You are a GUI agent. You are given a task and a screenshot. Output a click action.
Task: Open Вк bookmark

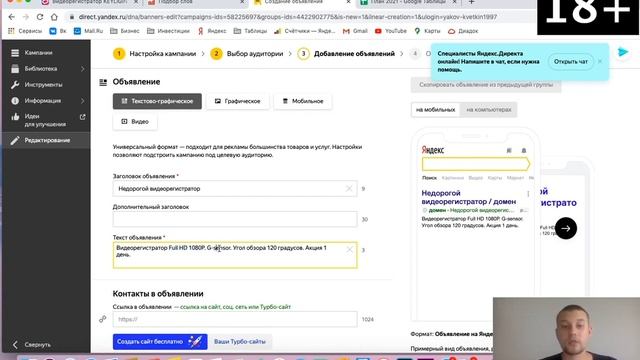[x=58, y=31]
